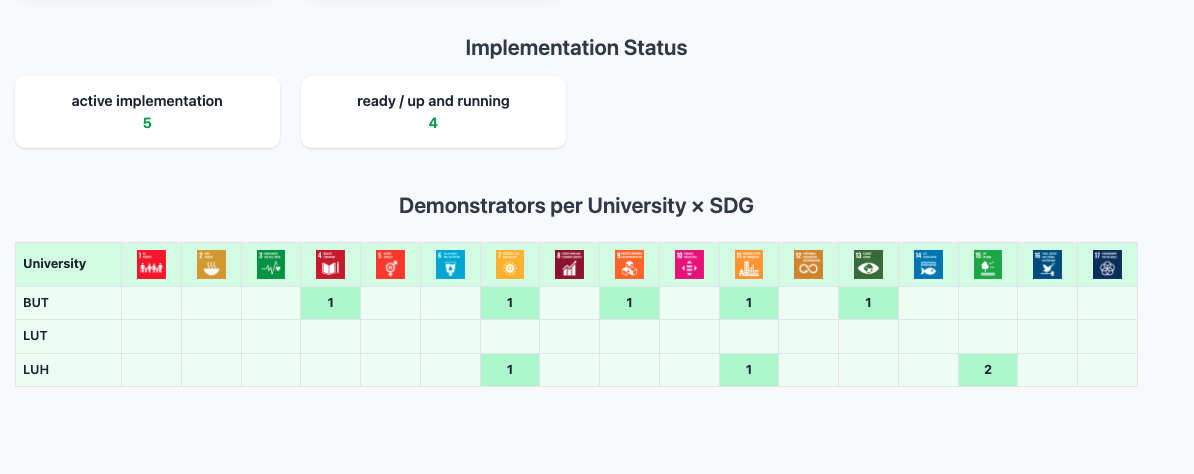Click the ready / up and running count 4
Screen dimensions: 1194x474
coord(433,123)
